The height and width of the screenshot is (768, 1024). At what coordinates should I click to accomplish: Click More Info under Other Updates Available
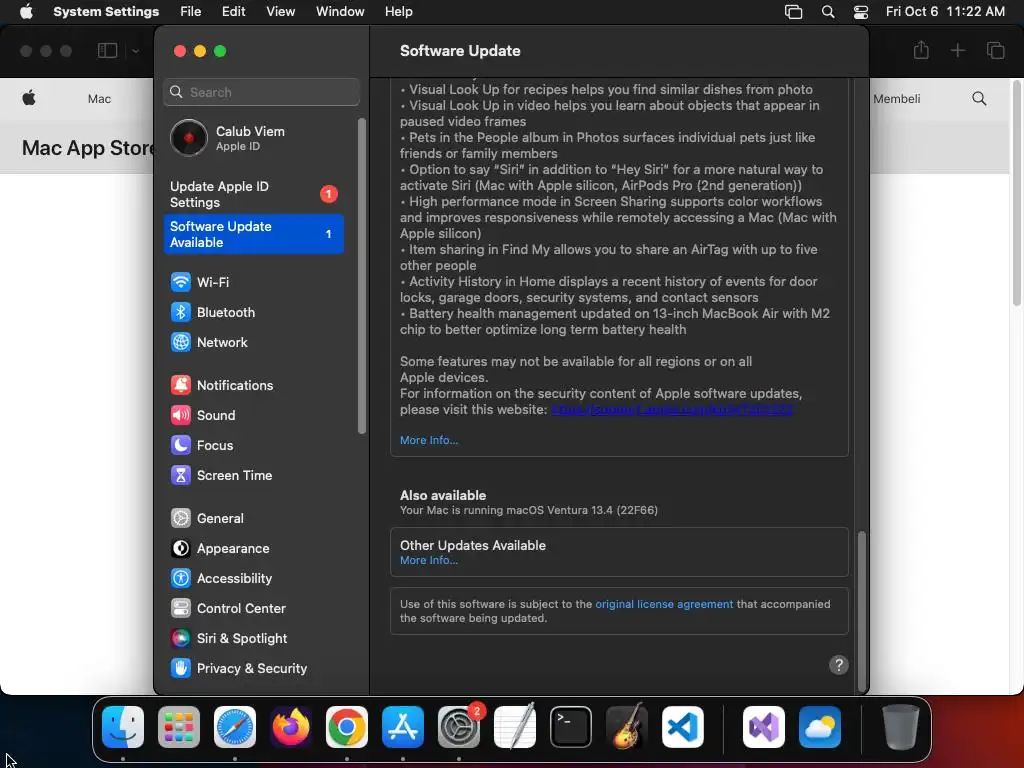click(428, 560)
